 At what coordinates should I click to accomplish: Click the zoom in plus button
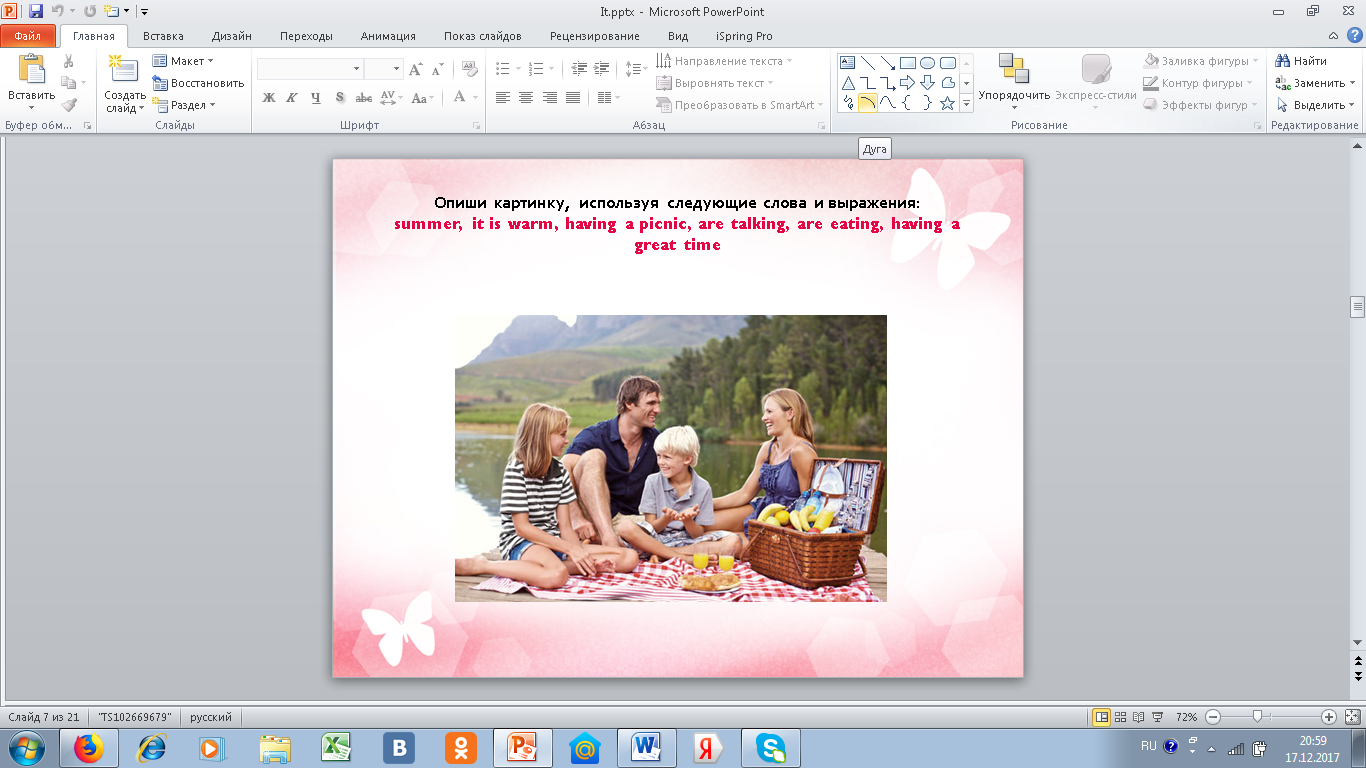tap(1329, 717)
